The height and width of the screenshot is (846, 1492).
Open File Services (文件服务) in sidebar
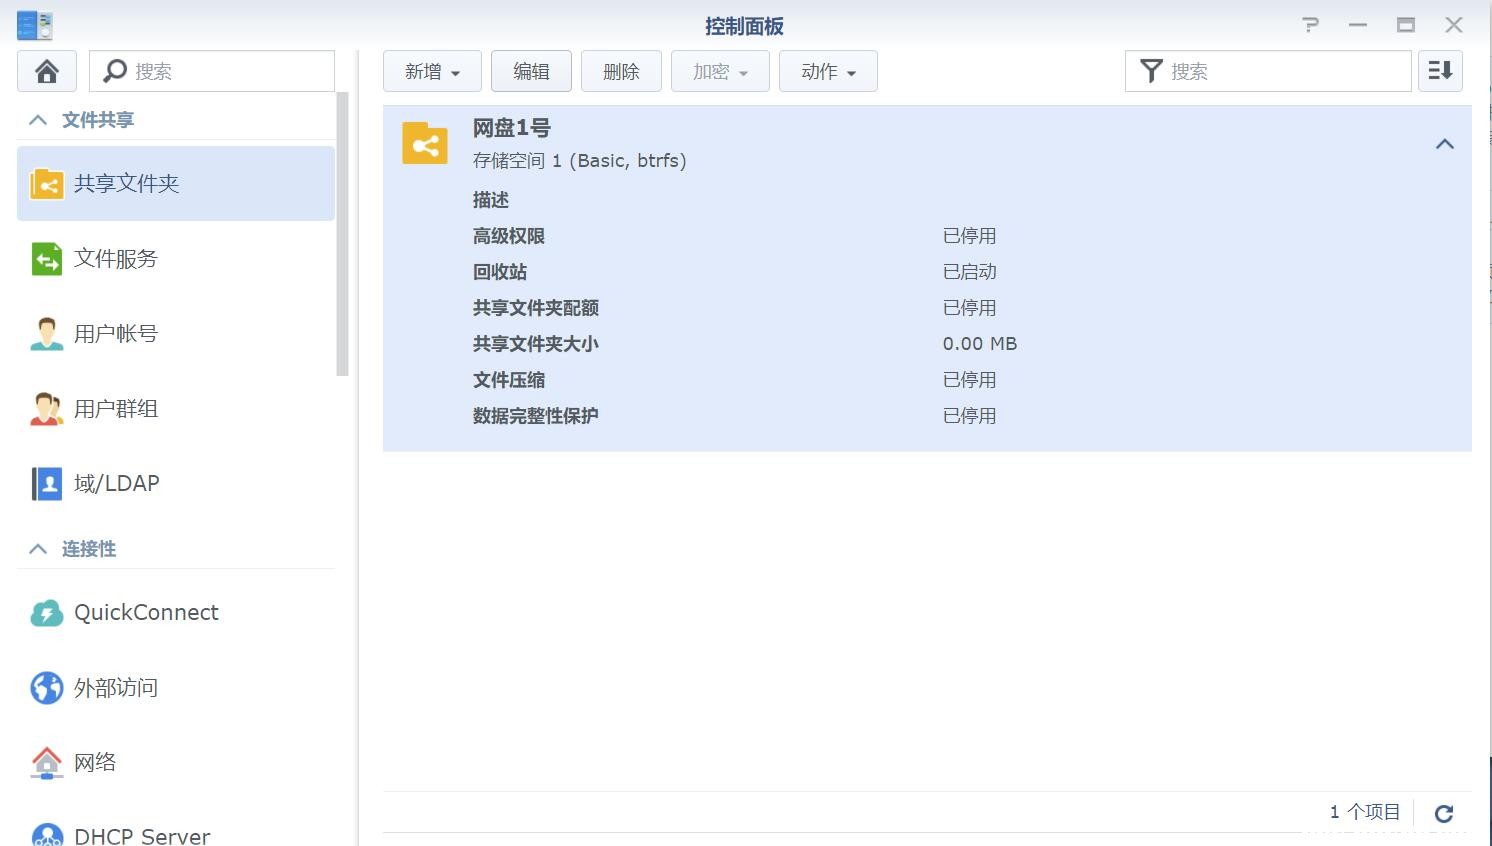click(x=176, y=258)
